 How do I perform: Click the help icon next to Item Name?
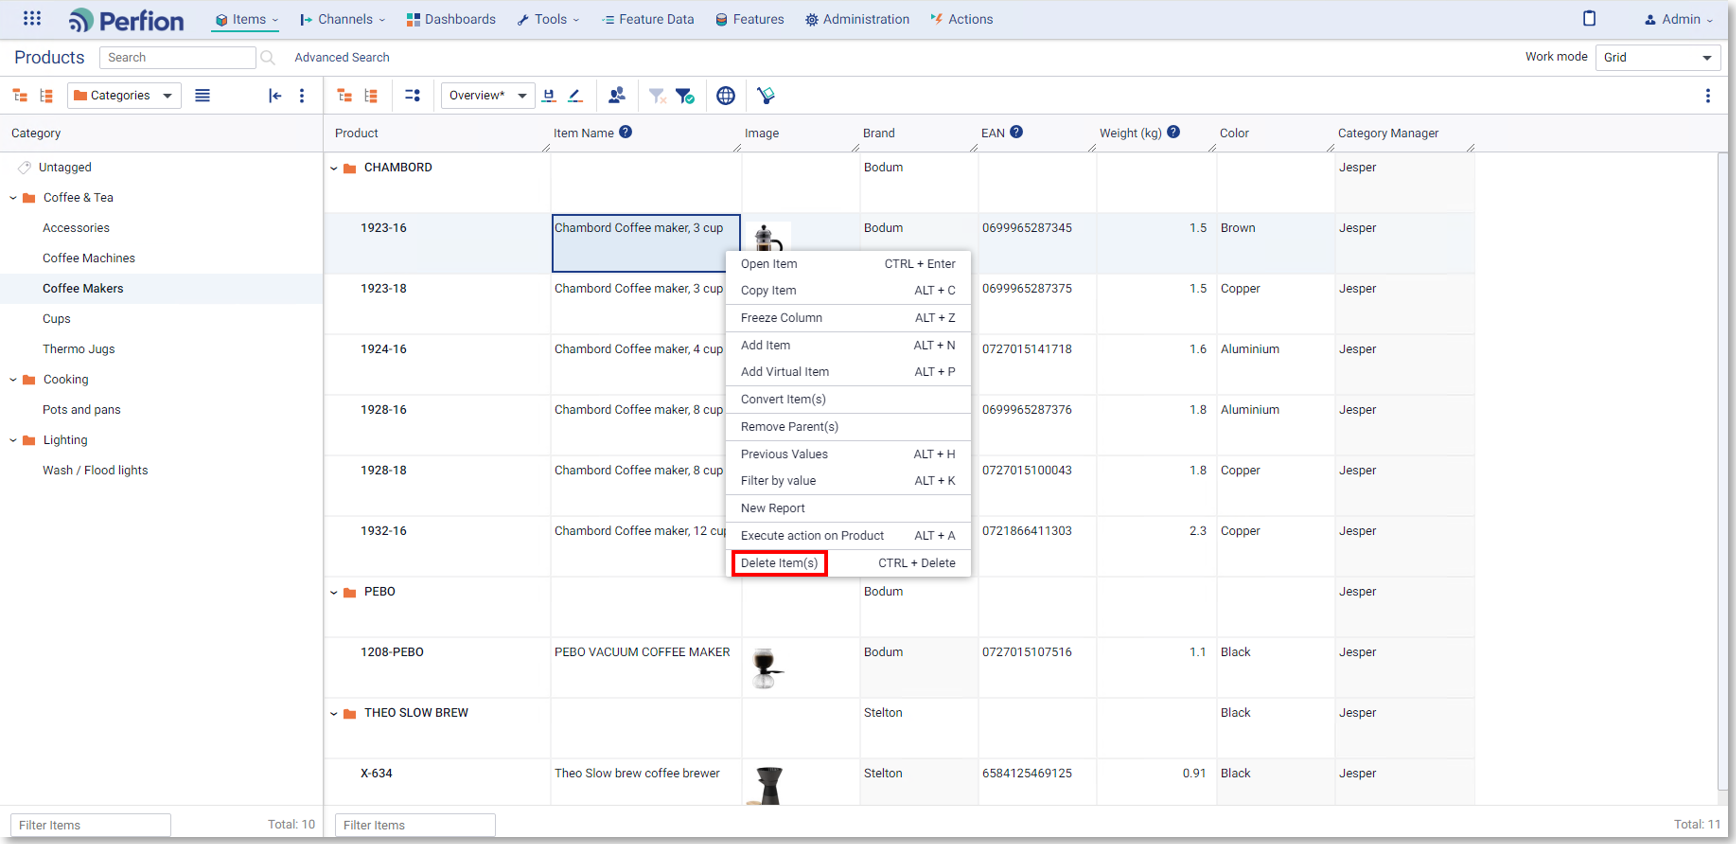click(625, 132)
